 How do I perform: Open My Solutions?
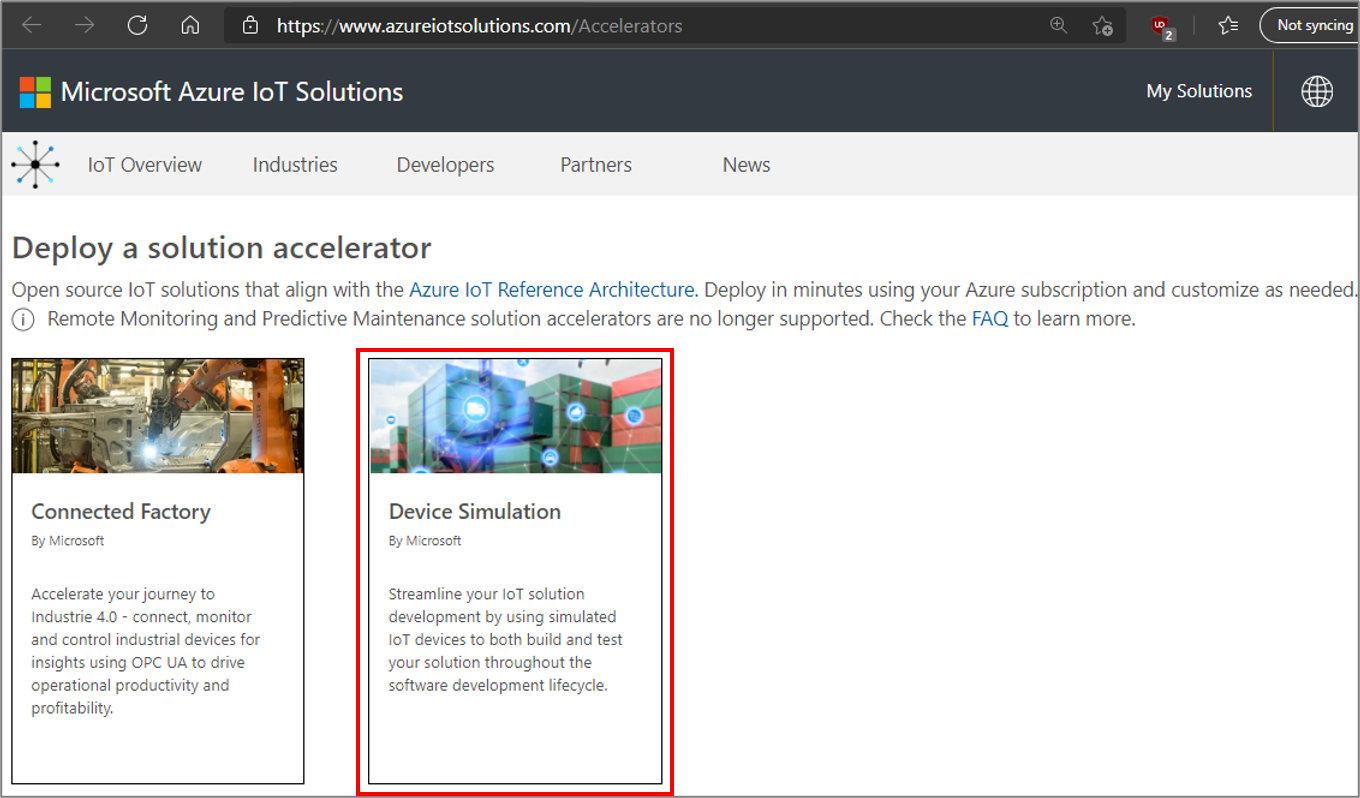(x=1199, y=91)
